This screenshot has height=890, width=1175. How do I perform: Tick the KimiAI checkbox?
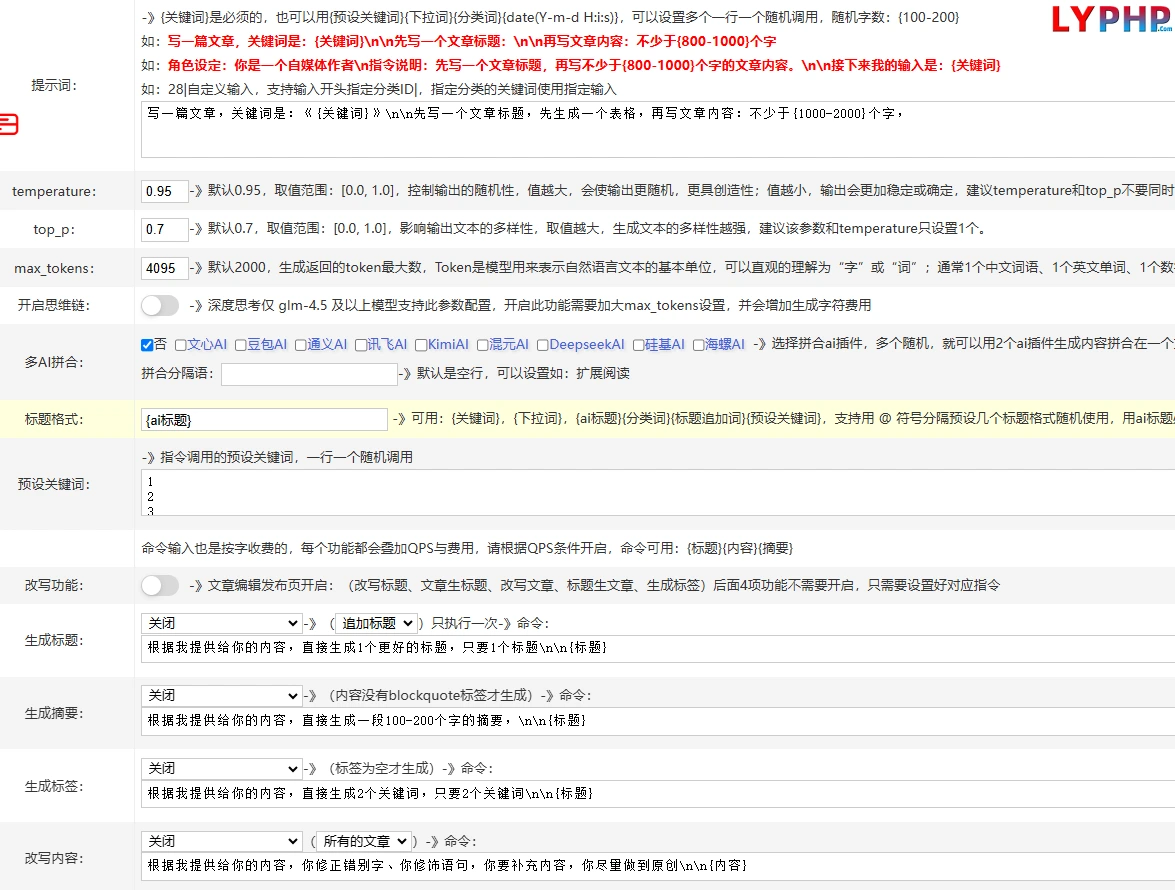coord(421,345)
